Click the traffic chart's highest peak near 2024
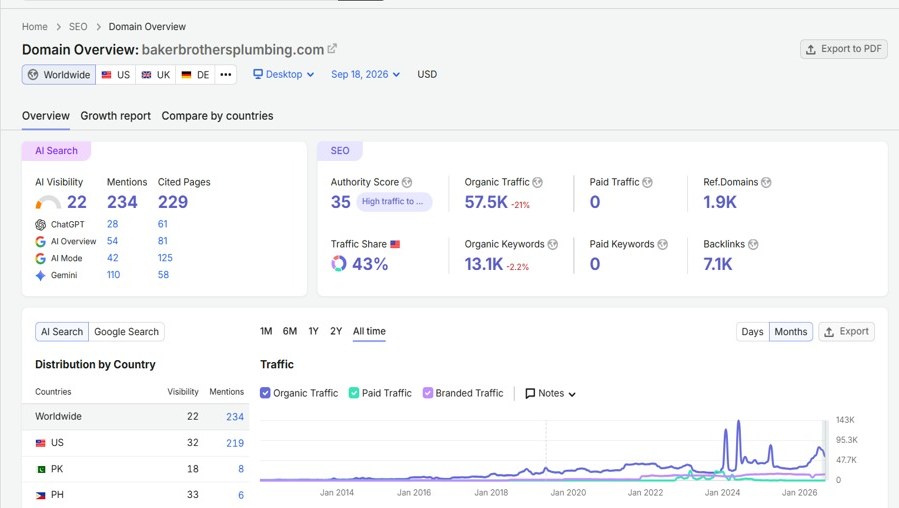Viewport: 899px width, 508px height. point(738,422)
